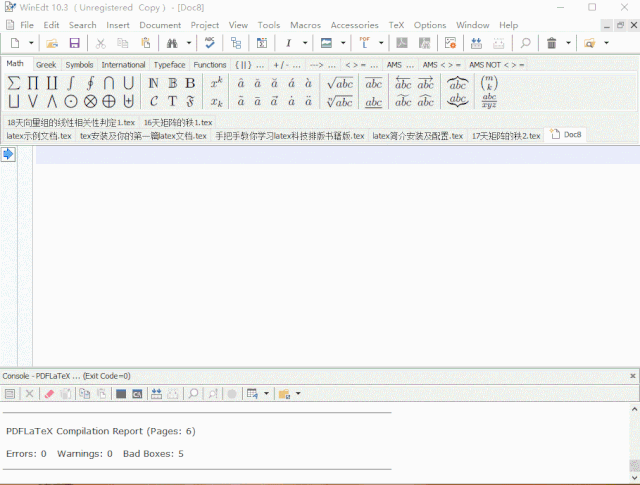Click the magnifier search icon in main toolbar

pos(525,43)
